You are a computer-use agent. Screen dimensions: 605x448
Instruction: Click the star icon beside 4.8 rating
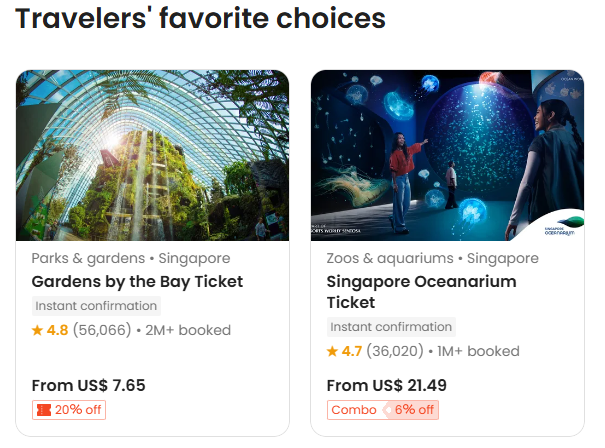click(37, 330)
